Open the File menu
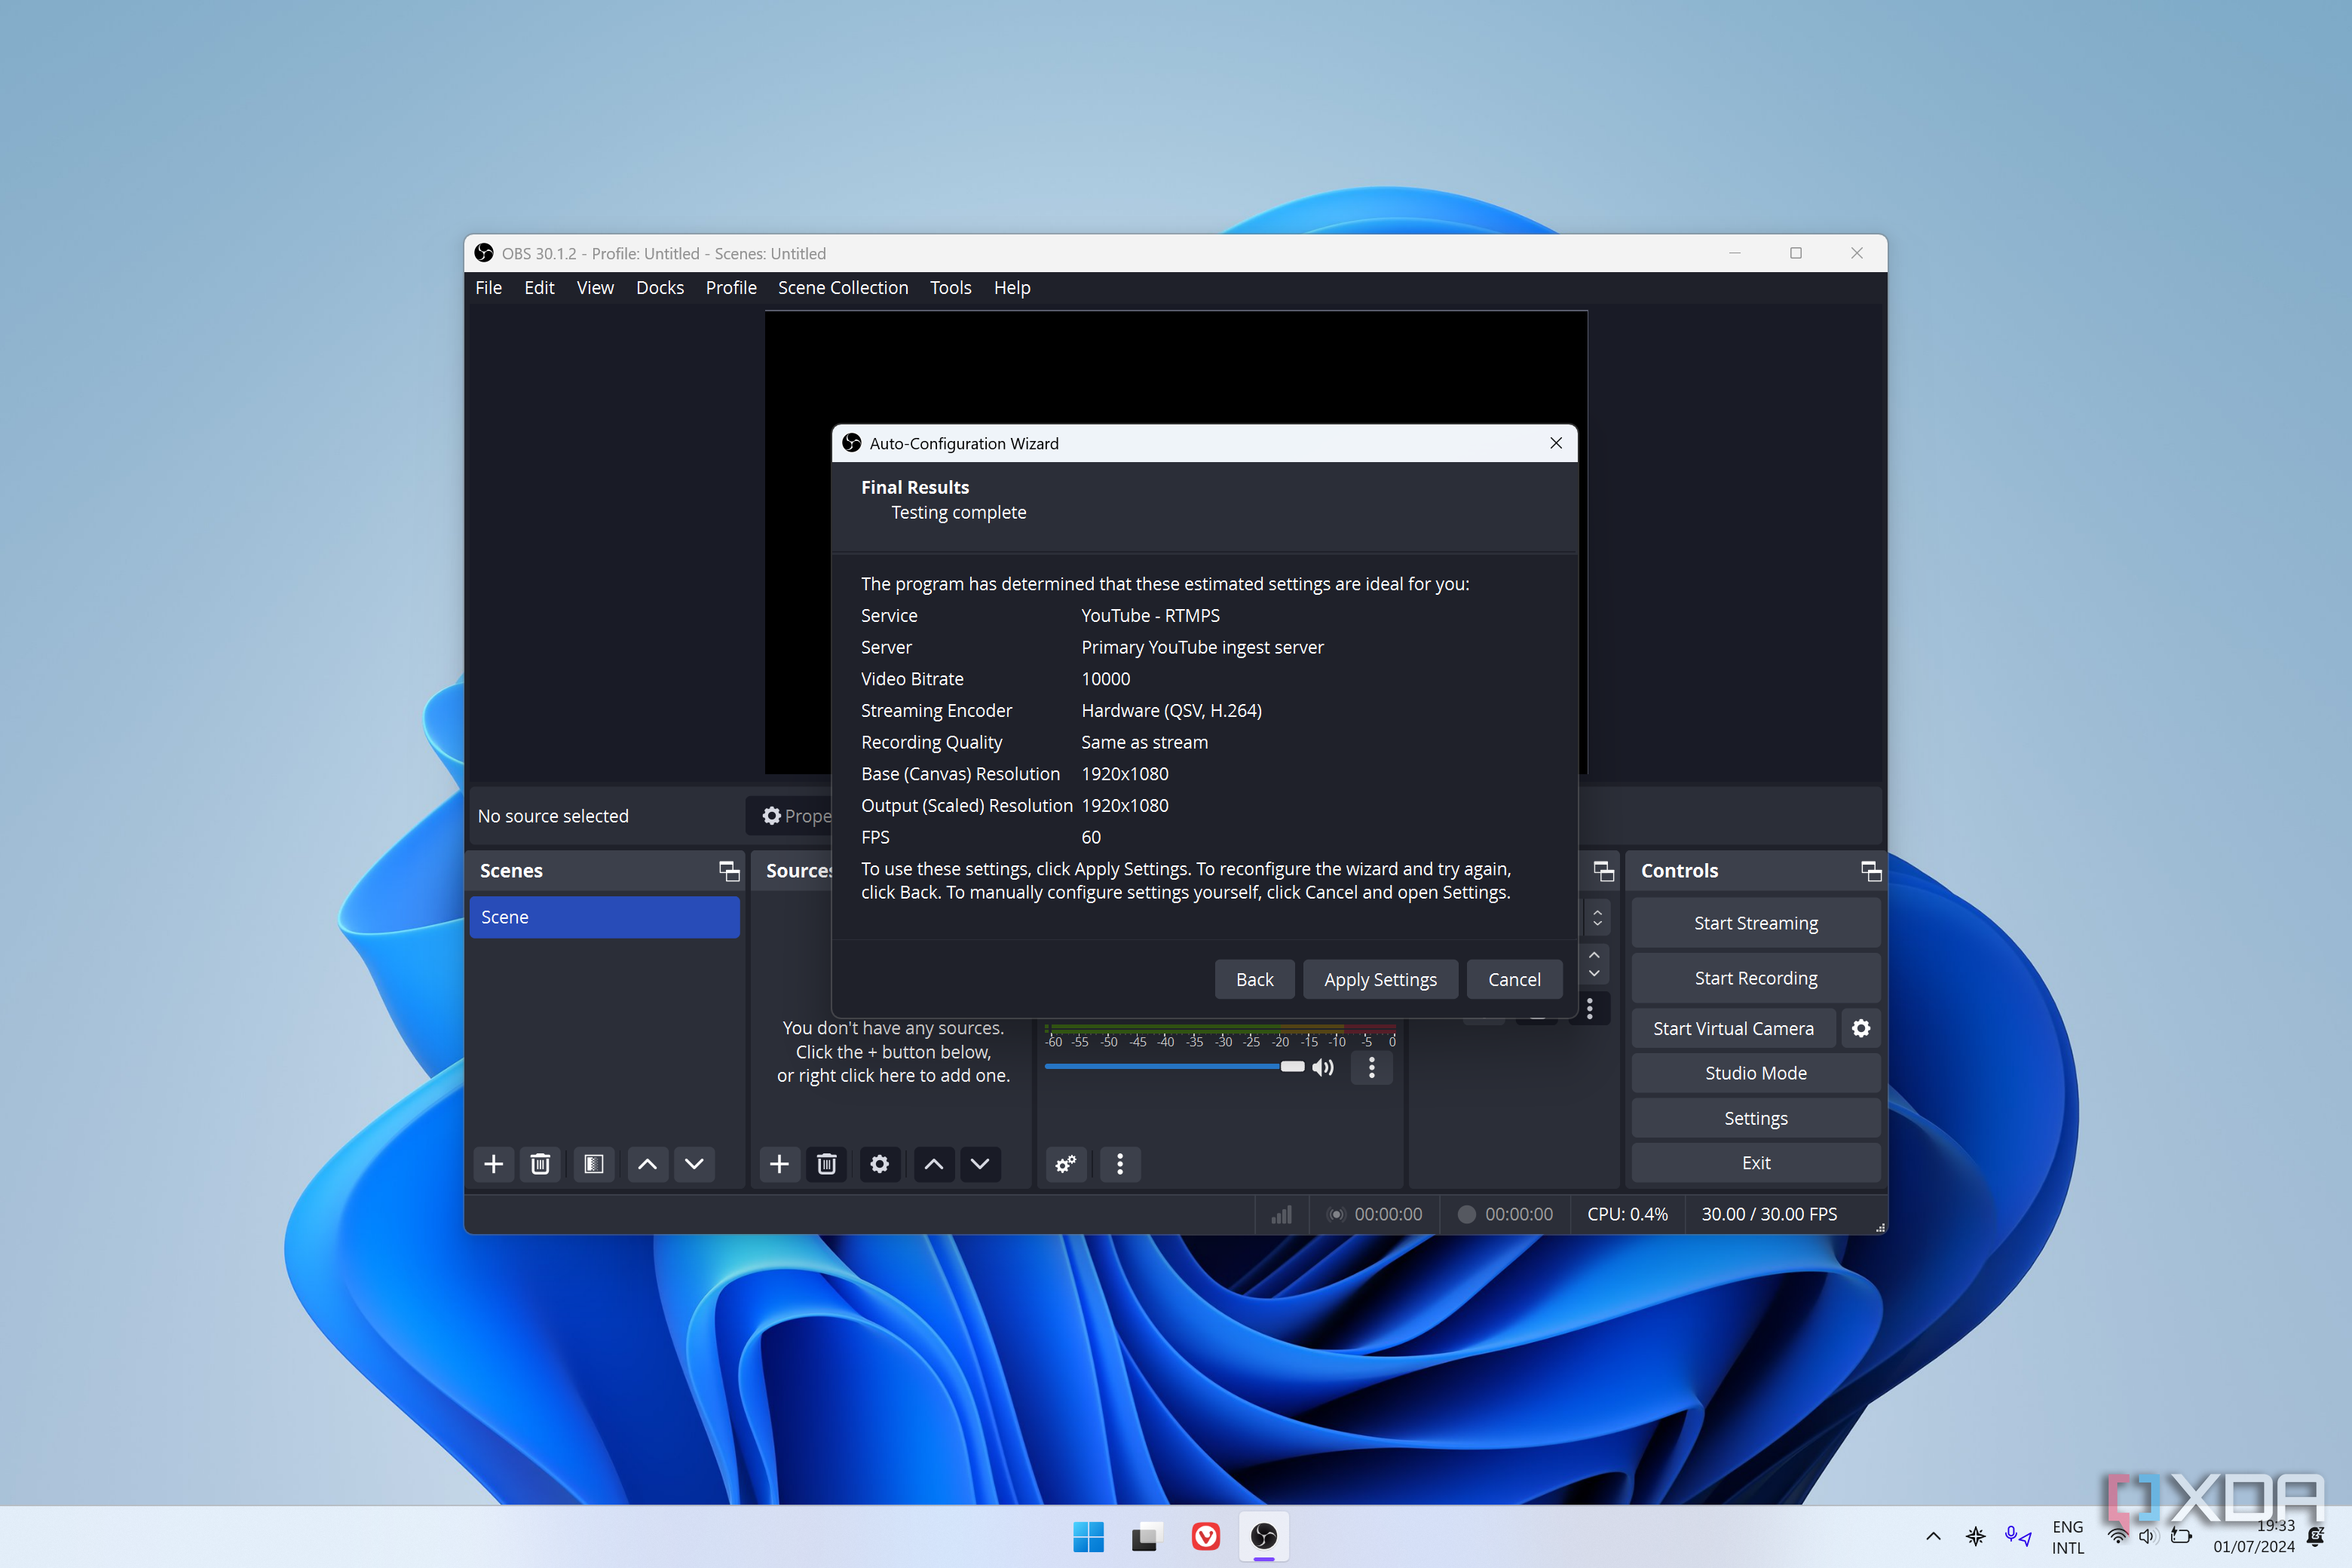The width and height of the screenshot is (2352, 1568). [x=488, y=288]
